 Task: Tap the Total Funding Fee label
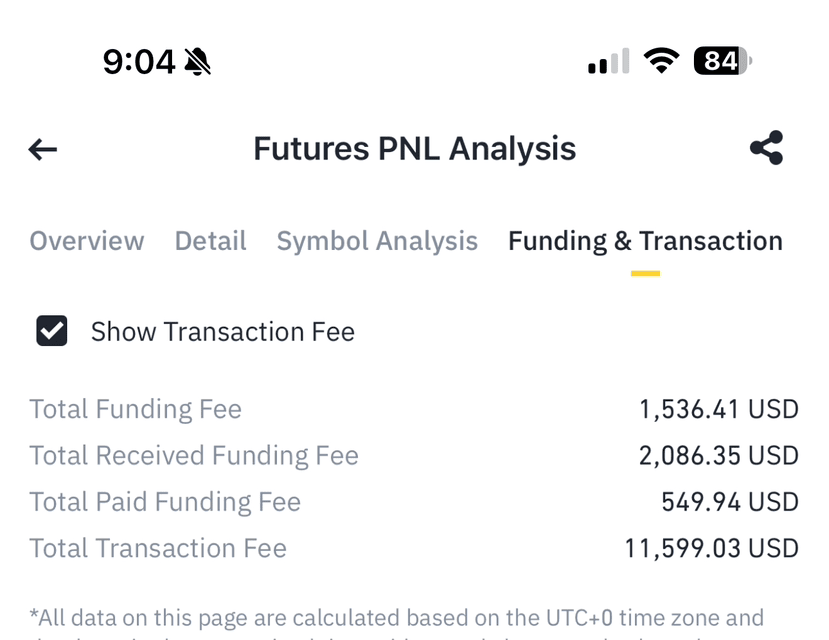pyautogui.click(x=135, y=410)
